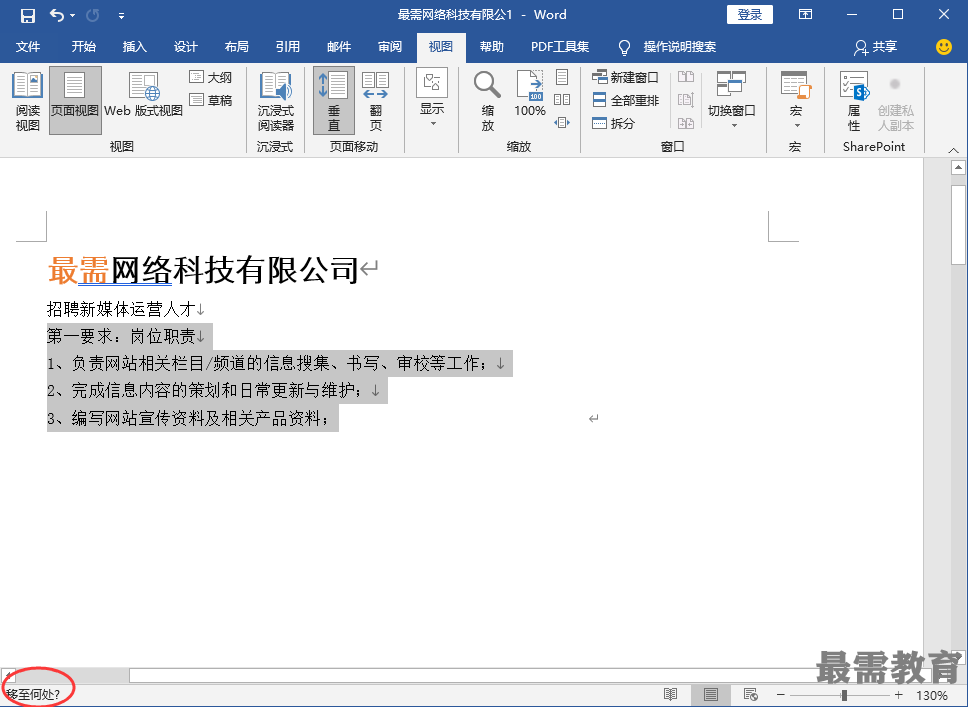
Task: Click the 登录 sign-in button
Action: click(x=749, y=14)
